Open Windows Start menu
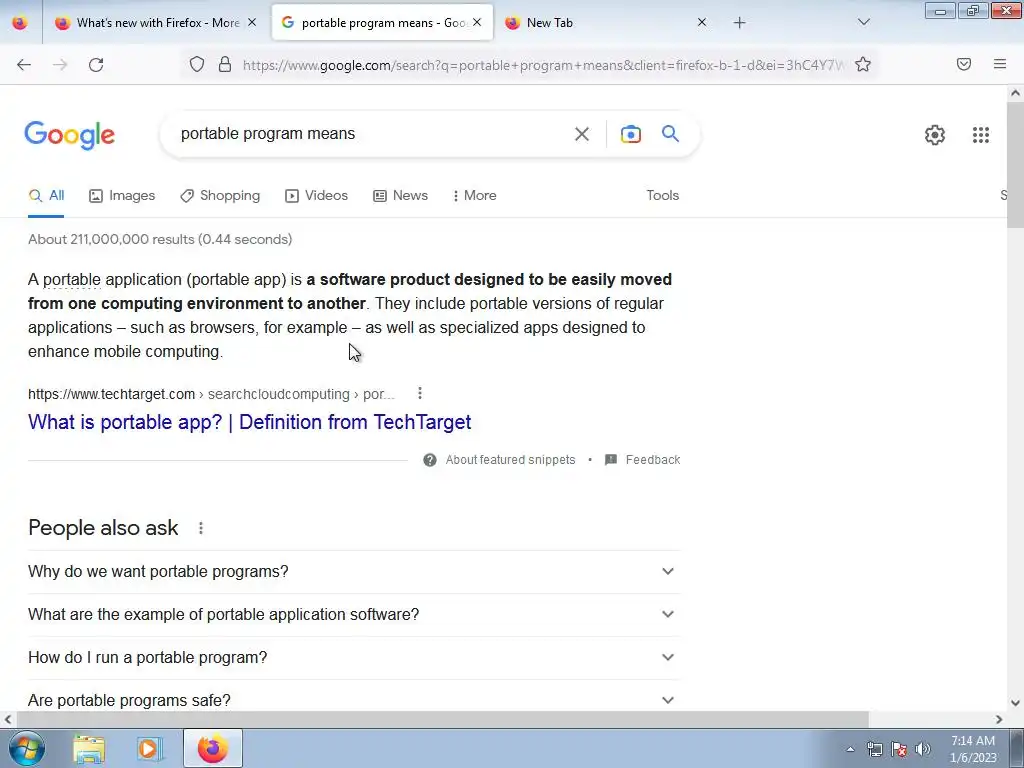 coord(25,748)
